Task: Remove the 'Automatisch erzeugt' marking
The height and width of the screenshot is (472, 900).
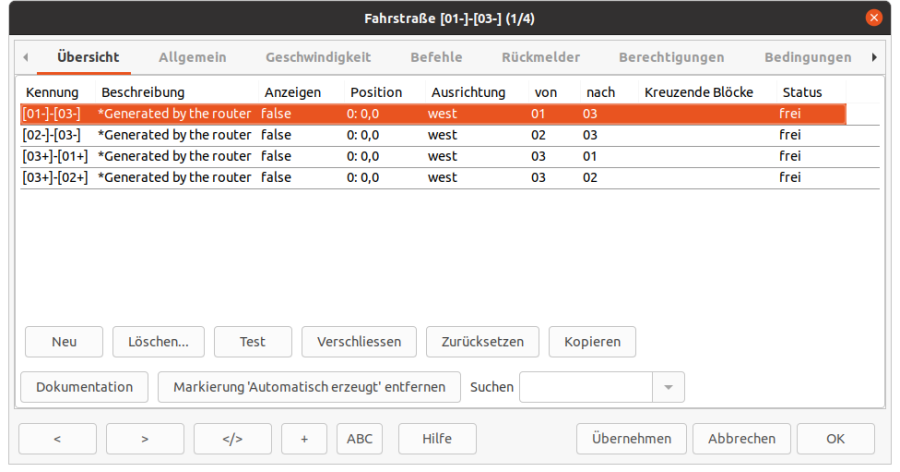Action: [x=309, y=387]
